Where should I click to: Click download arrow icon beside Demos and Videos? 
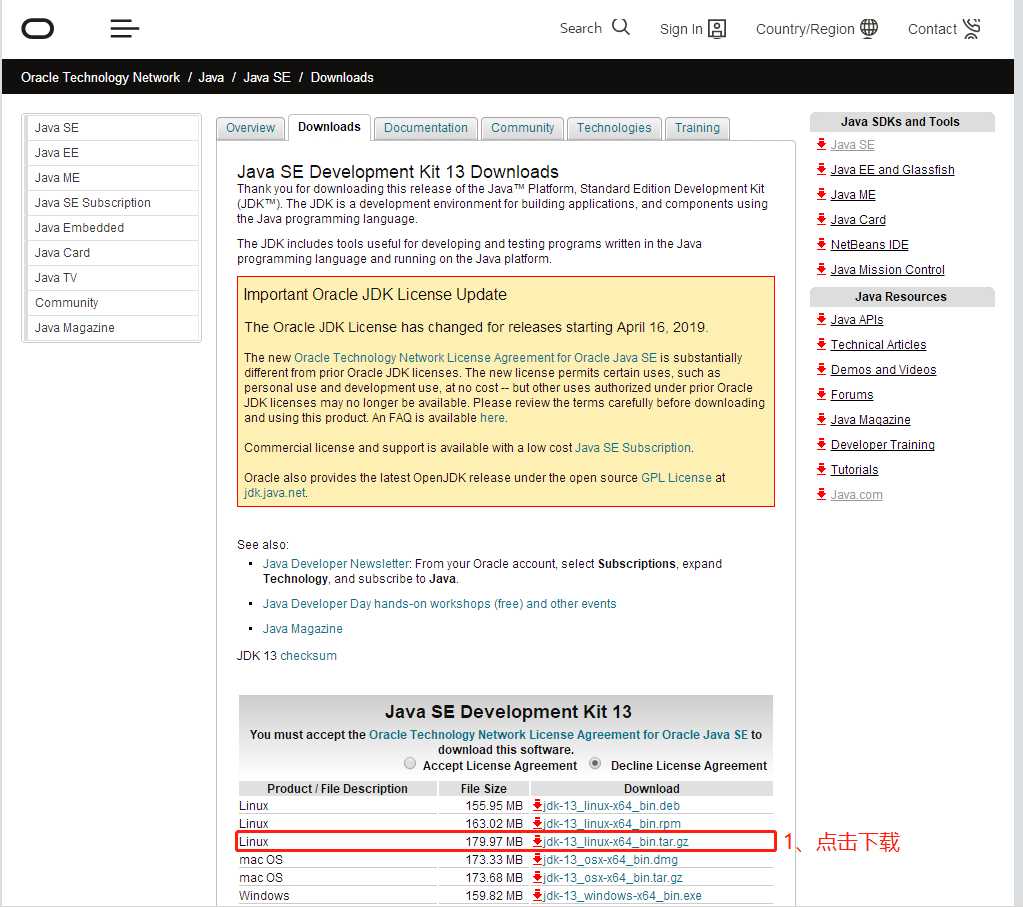821,369
